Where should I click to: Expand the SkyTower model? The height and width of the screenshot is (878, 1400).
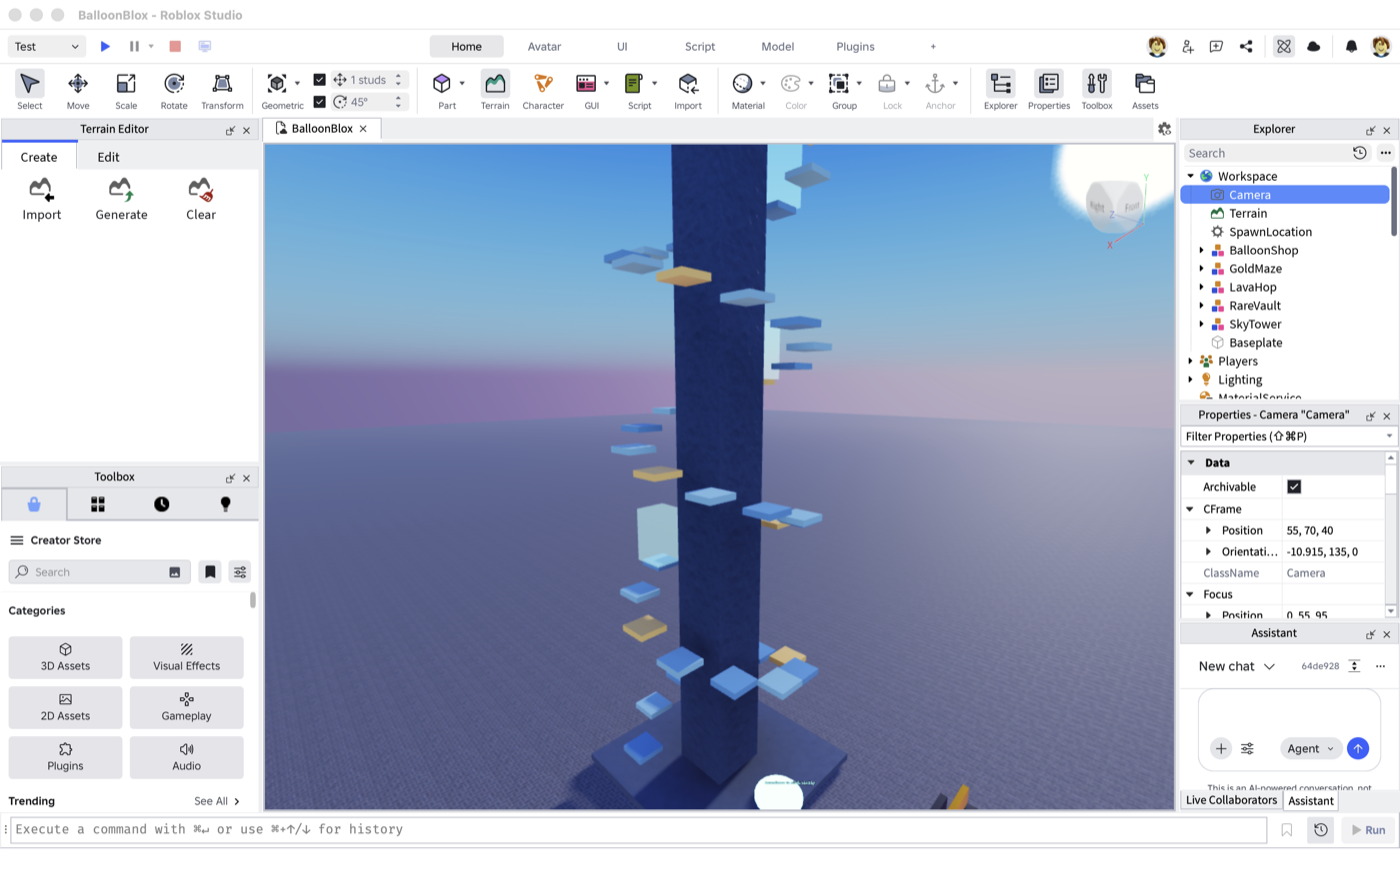(1202, 325)
